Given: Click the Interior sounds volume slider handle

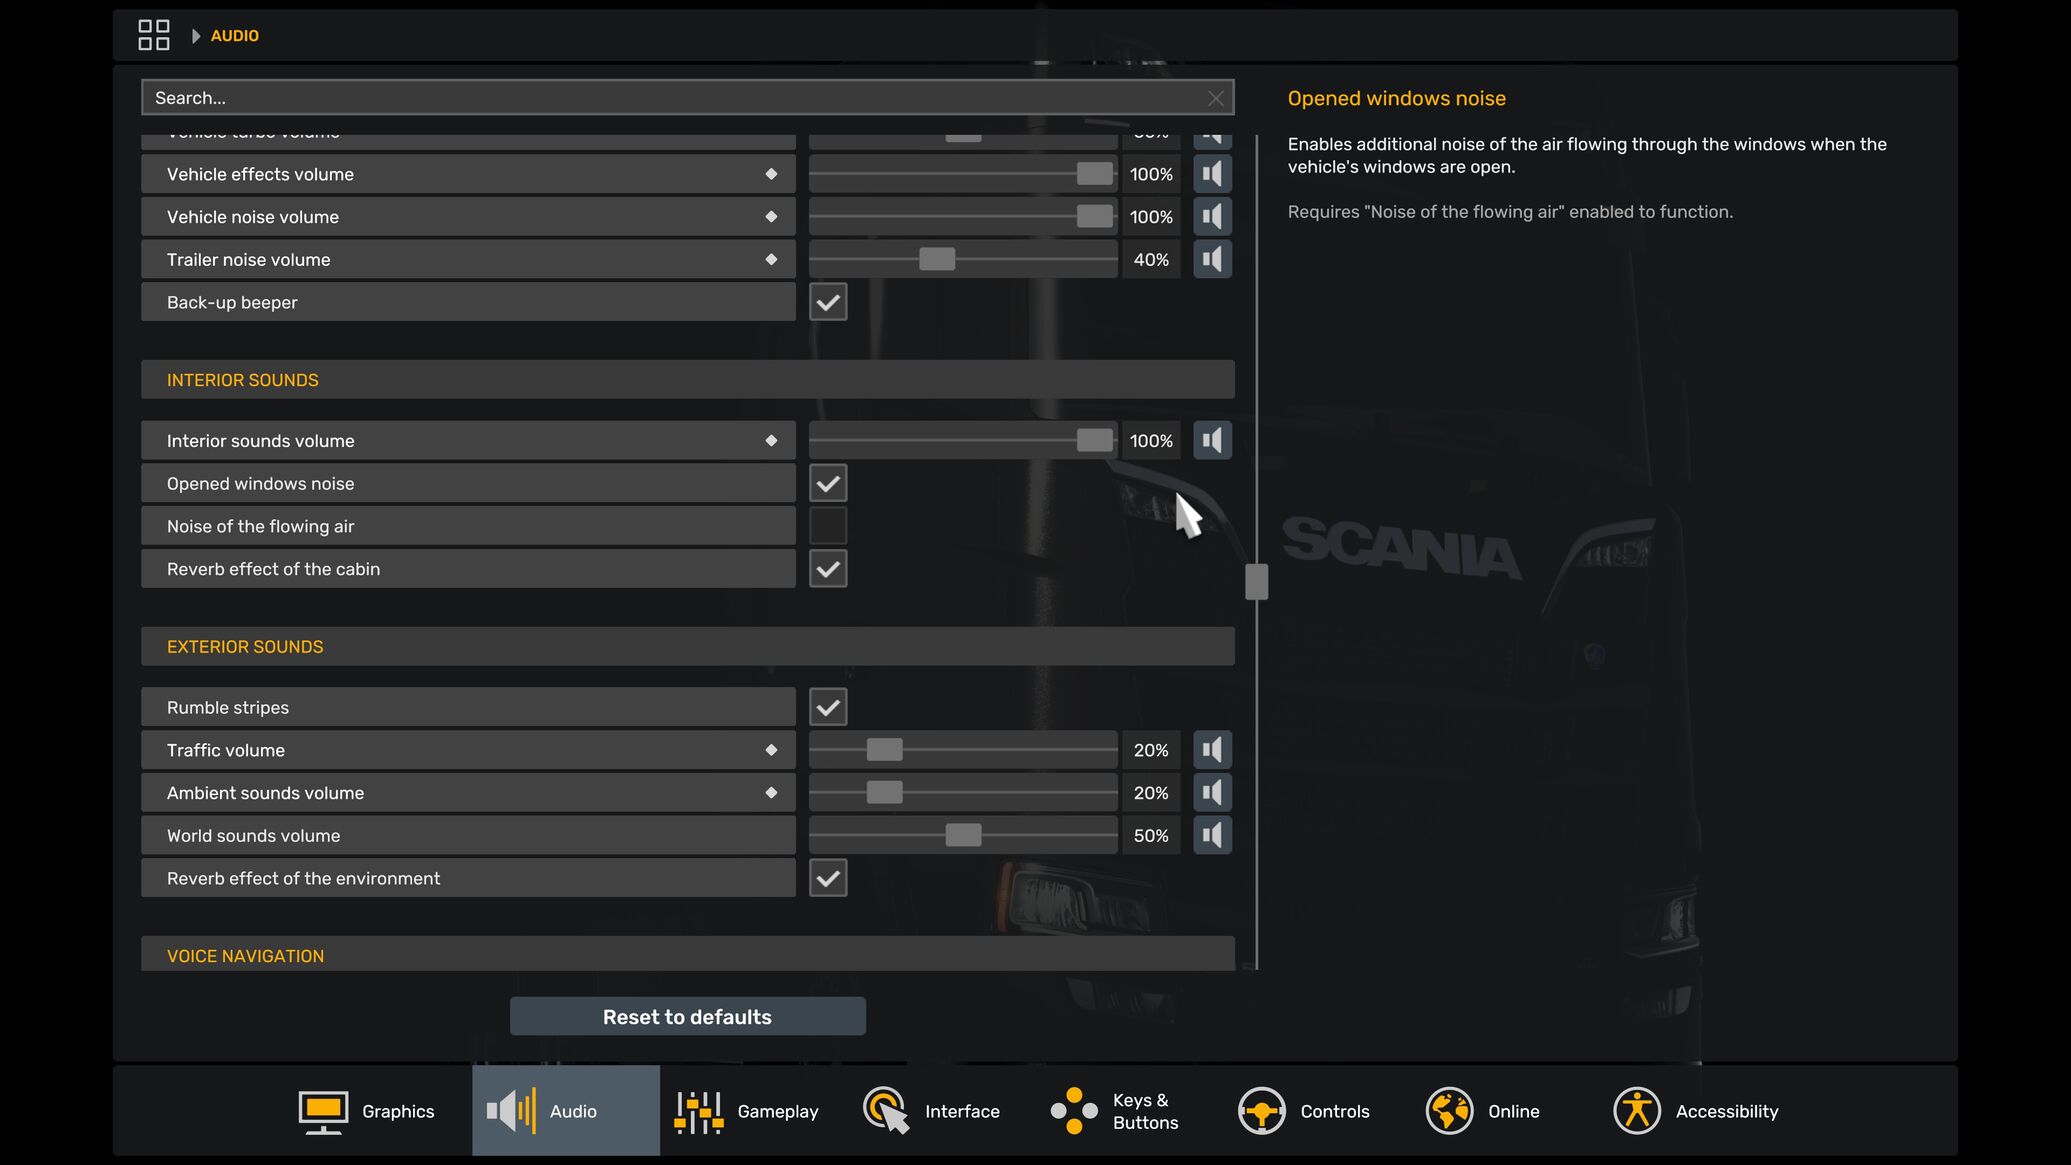Looking at the screenshot, I should 1095,441.
